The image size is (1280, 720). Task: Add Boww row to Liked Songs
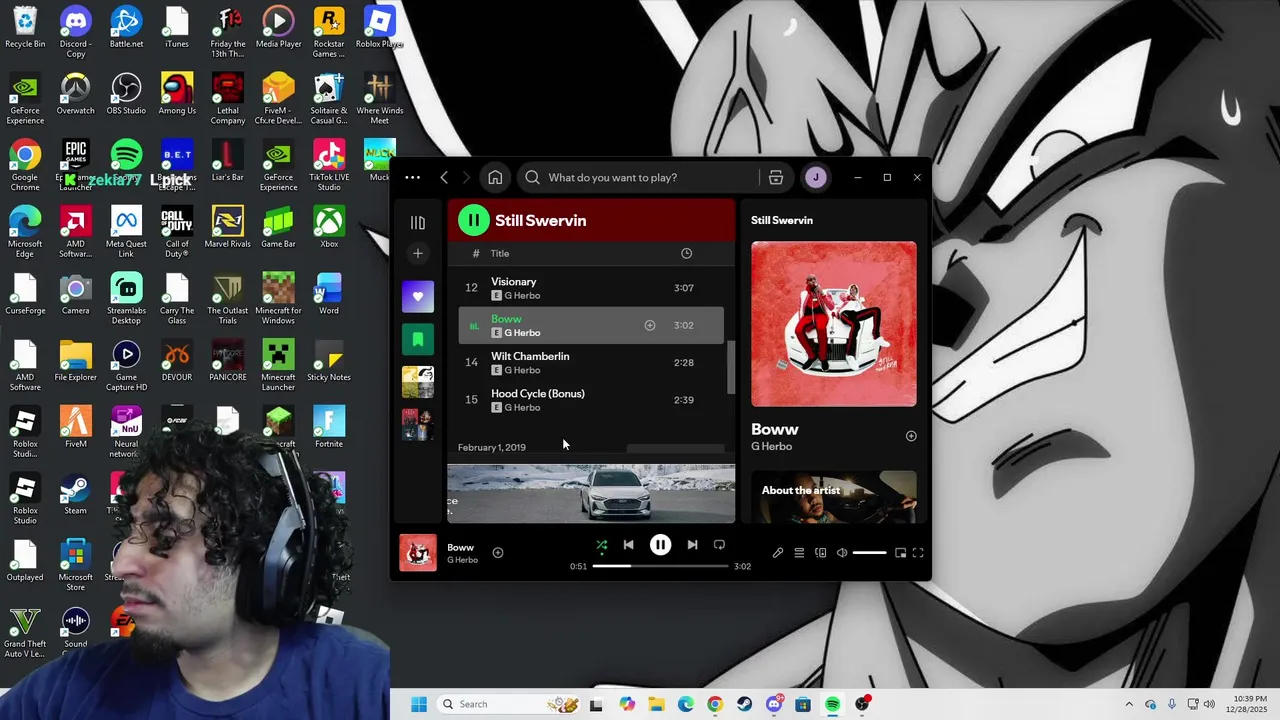click(x=650, y=325)
